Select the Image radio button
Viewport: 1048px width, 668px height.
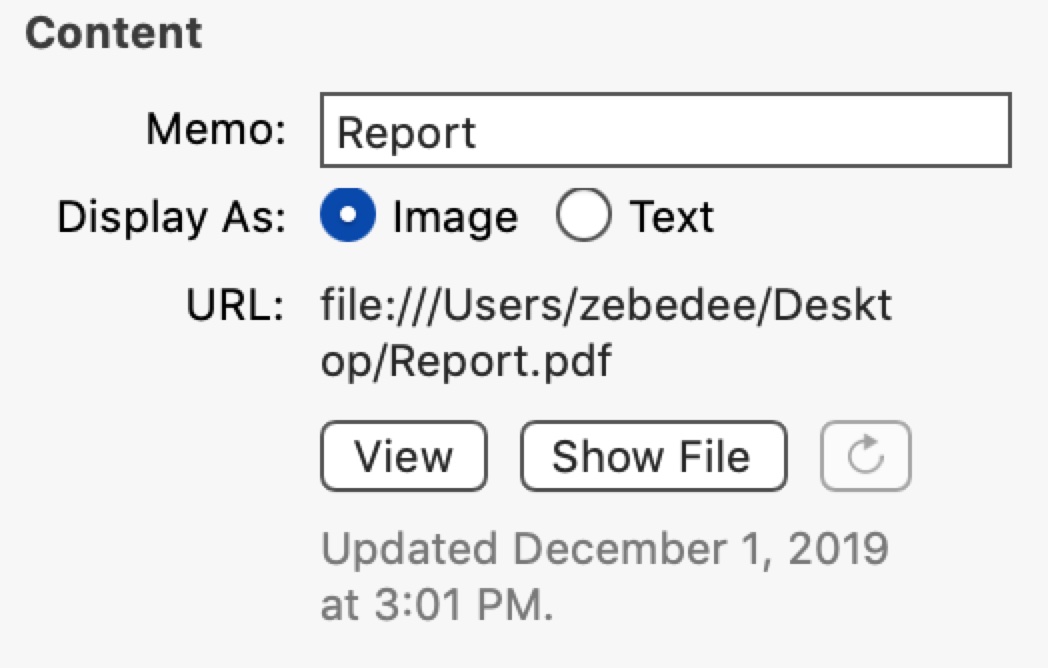click(x=348, y=215)
